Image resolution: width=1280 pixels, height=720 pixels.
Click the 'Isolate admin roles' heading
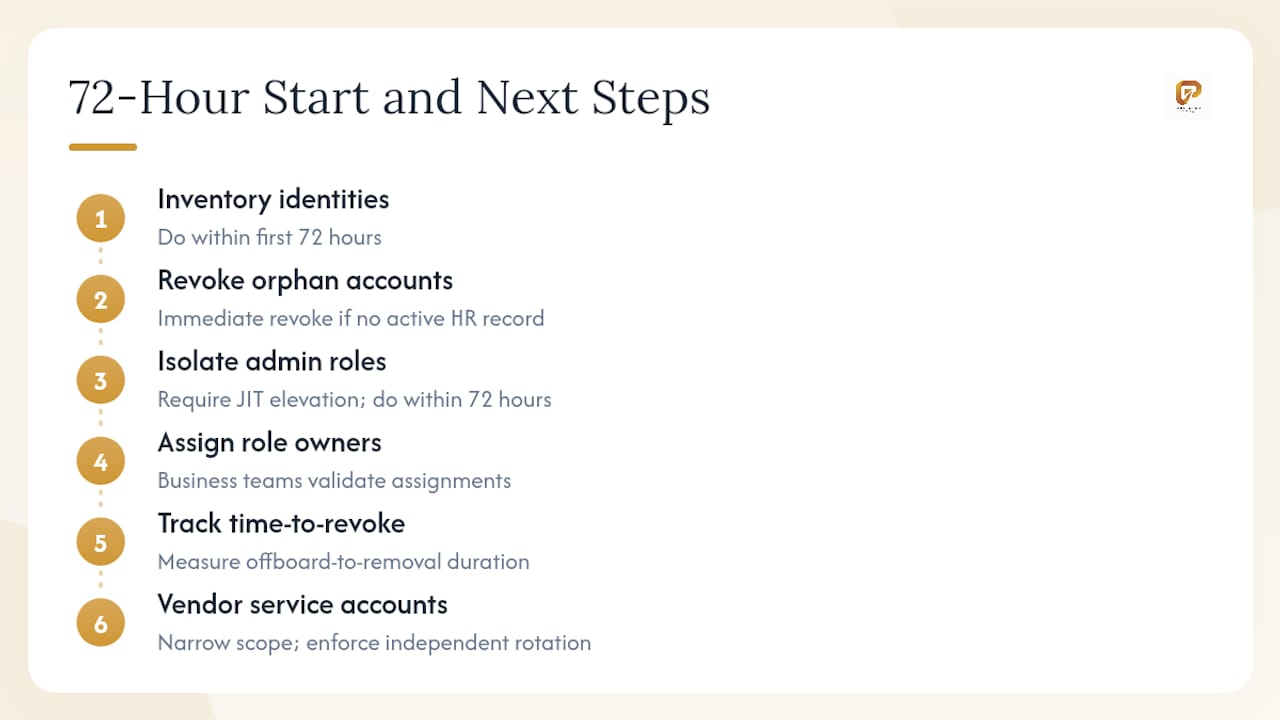pos(272,361)
